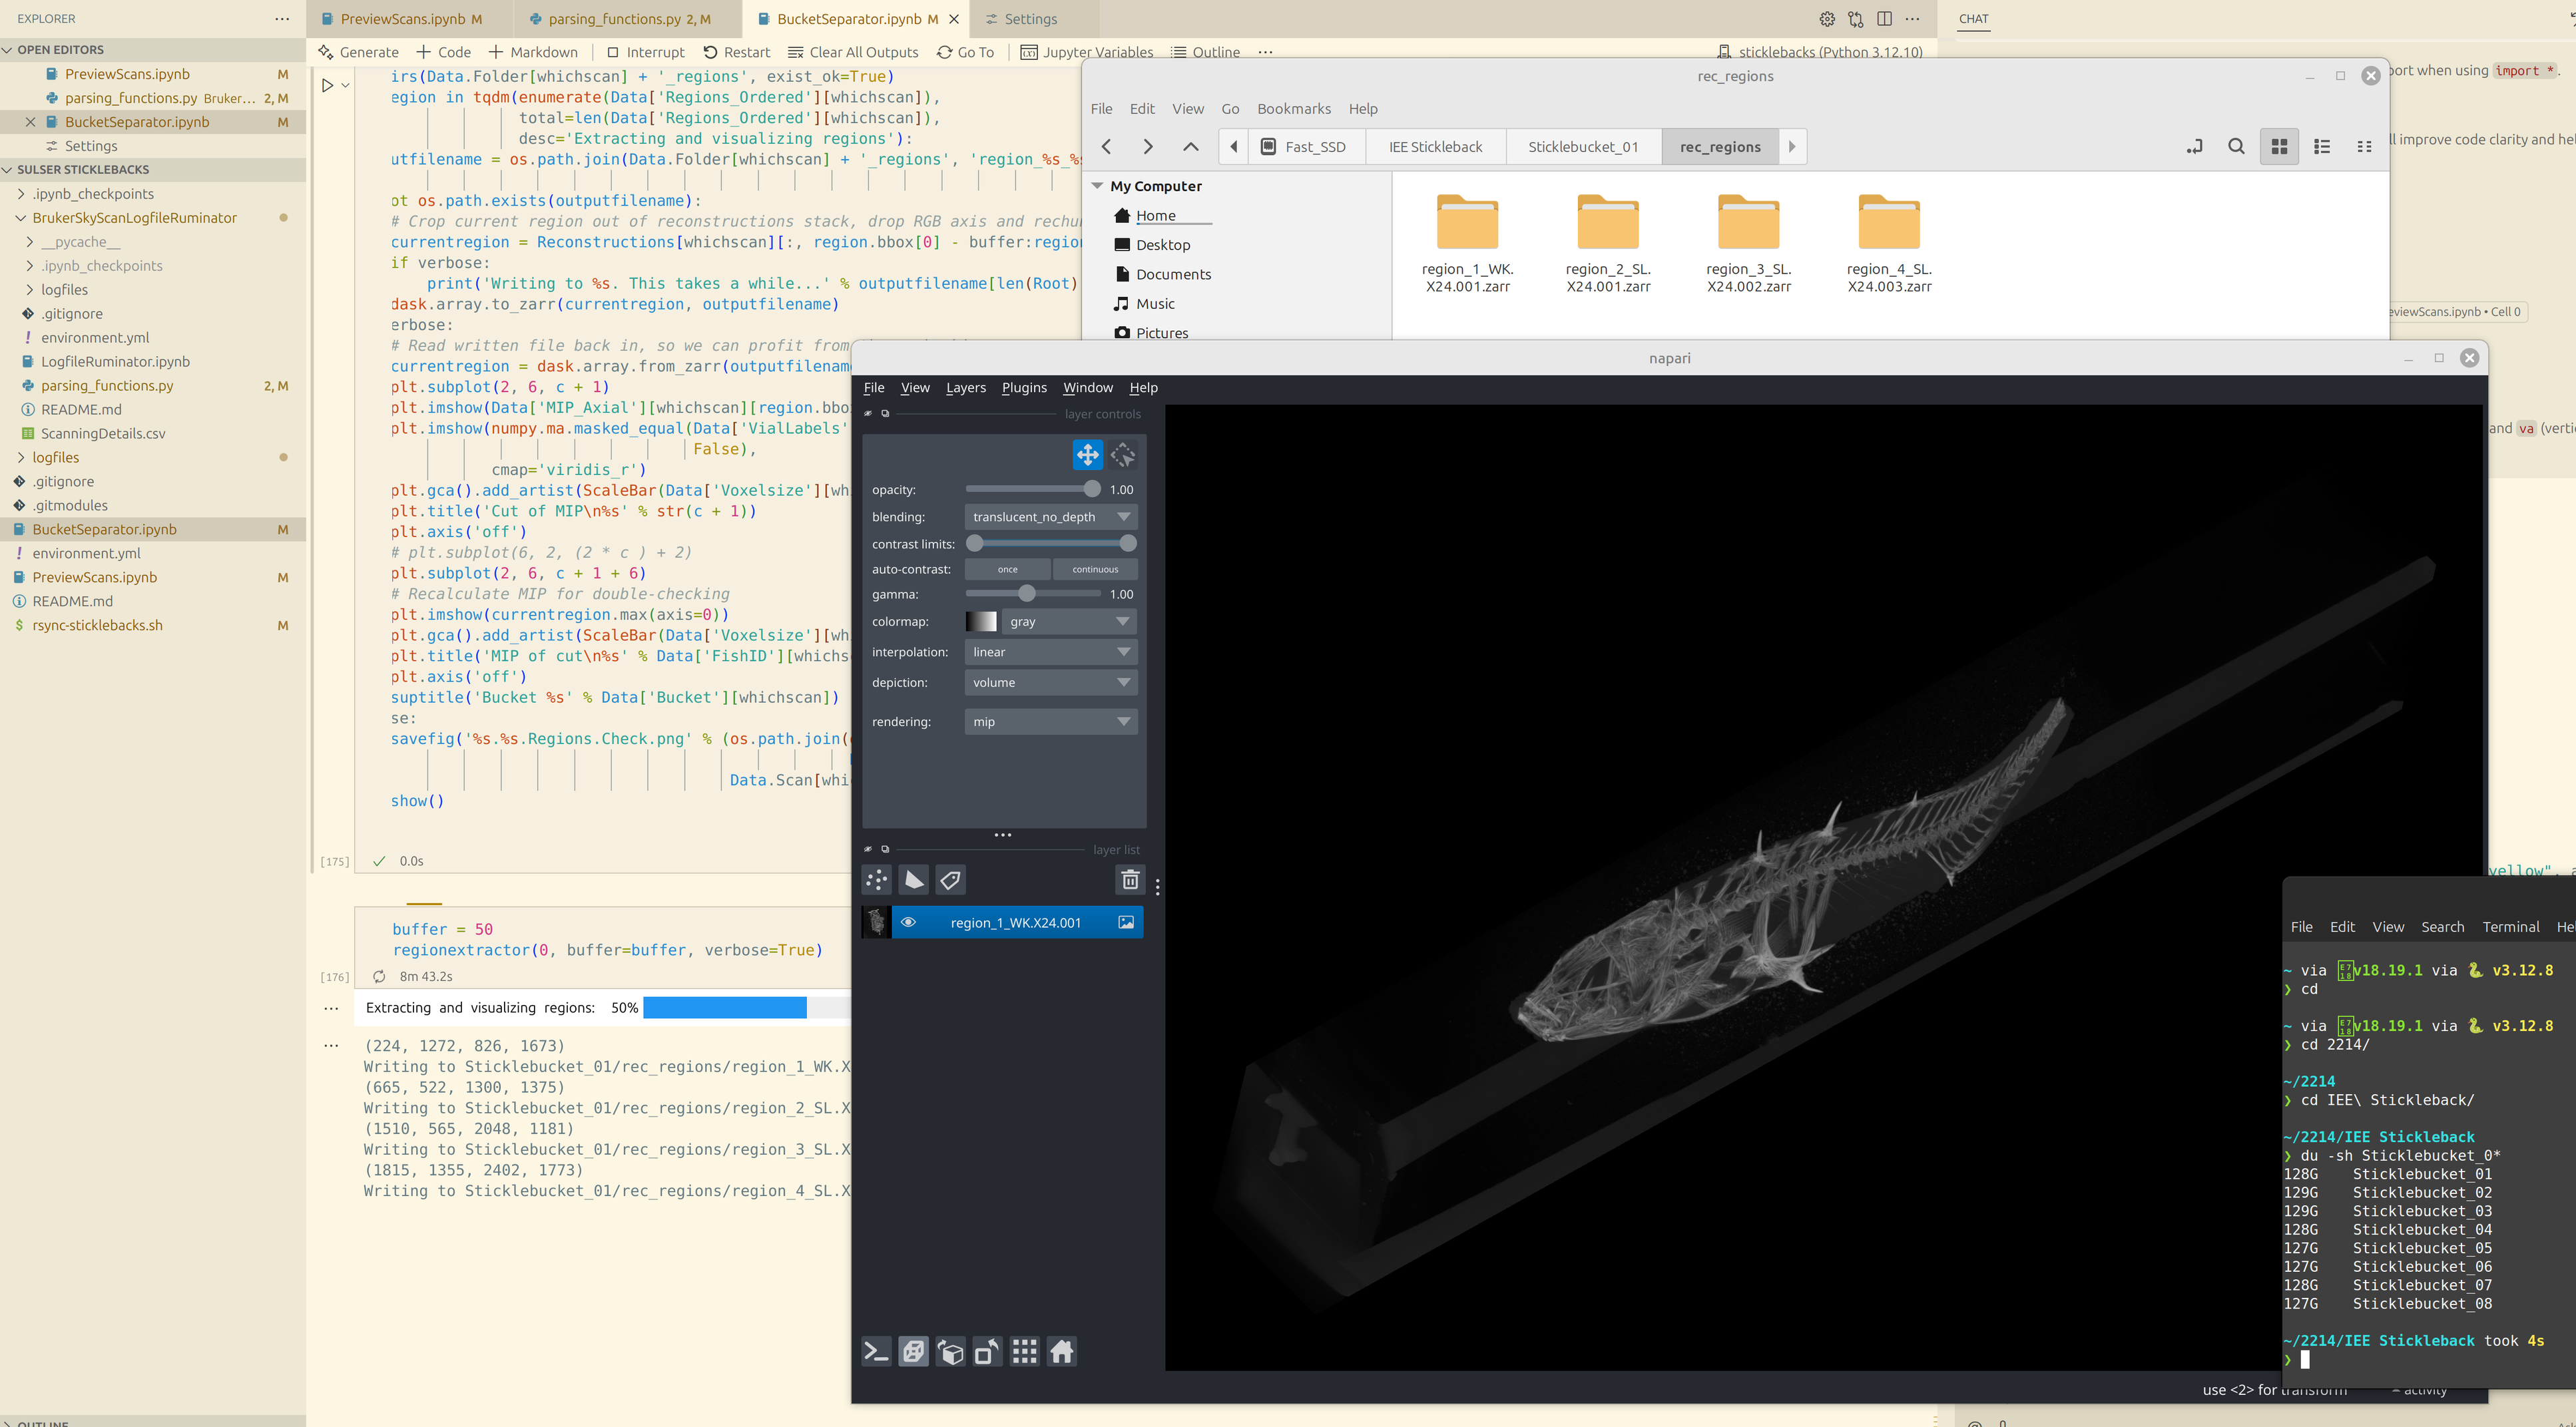
Task: Open napari Layers menu
Action: pos(965,388)
